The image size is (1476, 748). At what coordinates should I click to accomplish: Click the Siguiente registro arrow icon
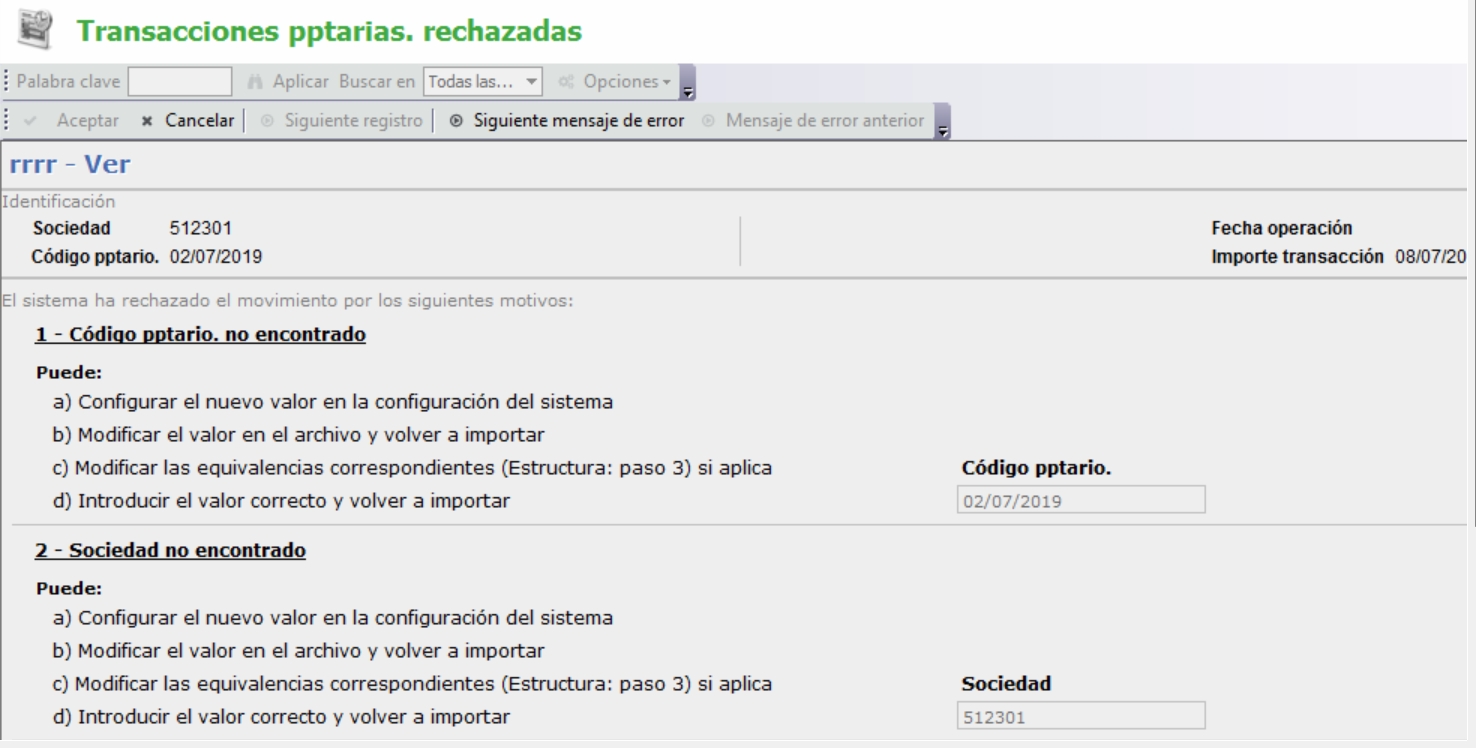[x=266, y=121]
